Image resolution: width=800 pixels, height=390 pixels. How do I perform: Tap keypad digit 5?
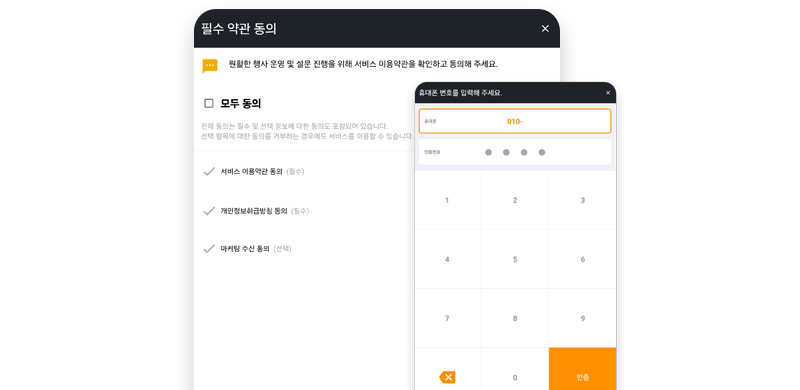(515, 259)
